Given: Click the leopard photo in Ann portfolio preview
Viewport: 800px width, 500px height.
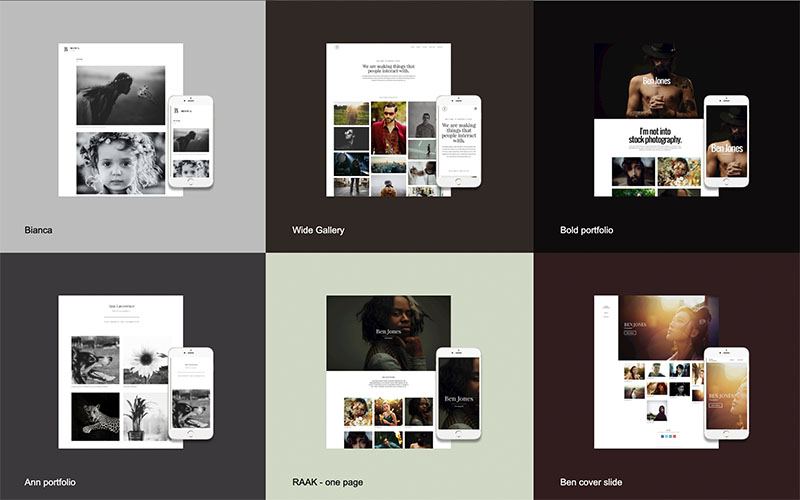Looking at the screenshot, I should click(95, 416).
